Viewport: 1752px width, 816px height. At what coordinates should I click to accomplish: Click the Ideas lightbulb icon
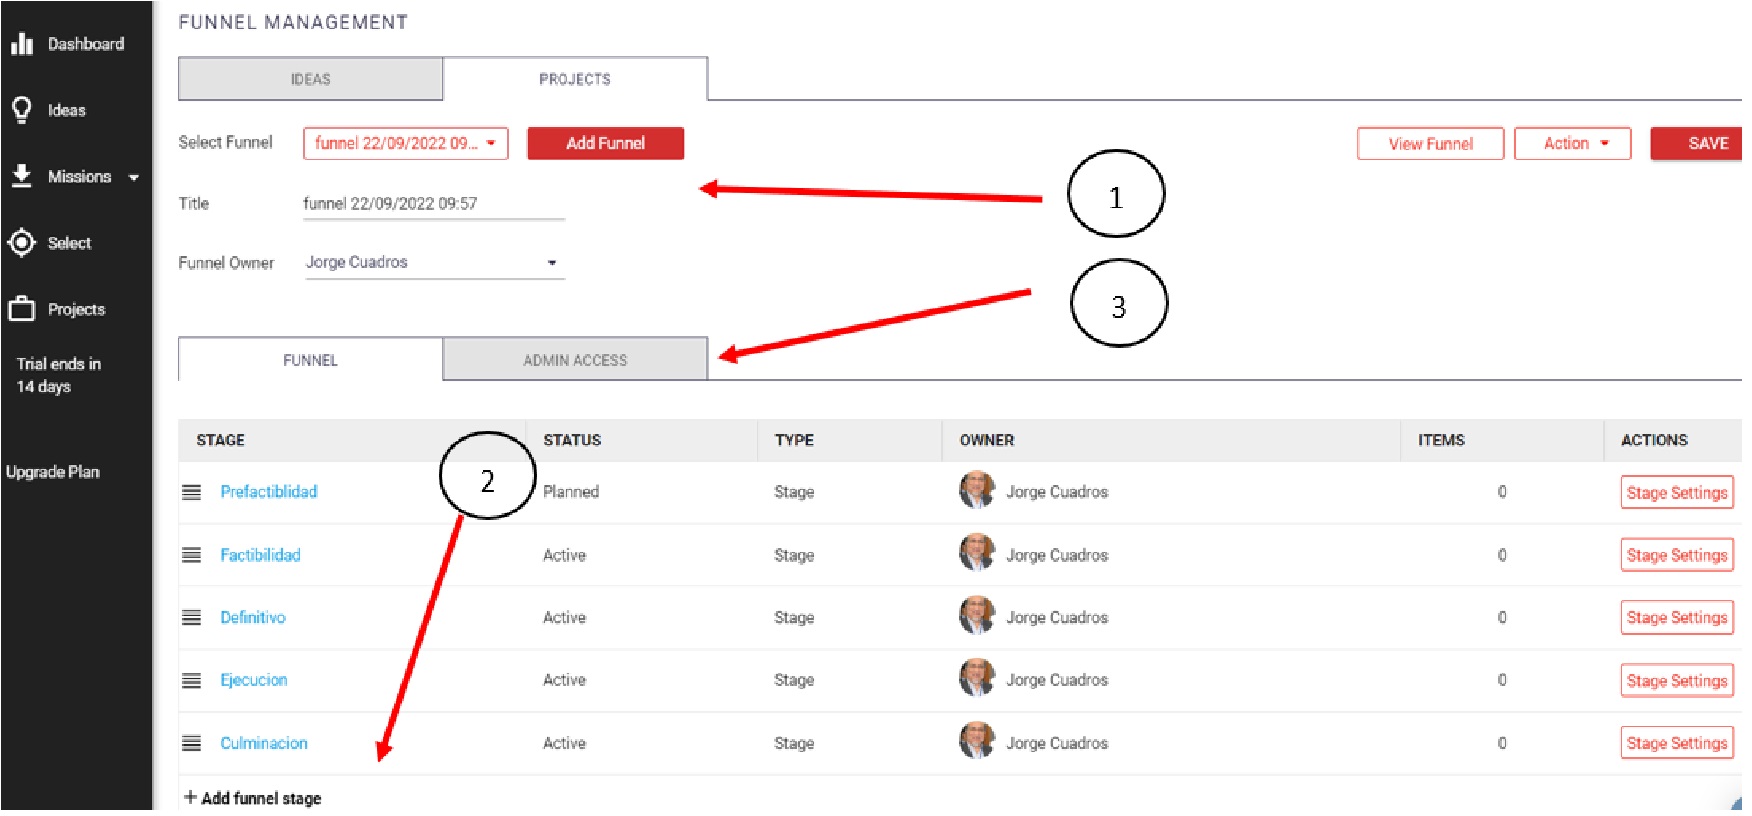(x=21, y=110)
